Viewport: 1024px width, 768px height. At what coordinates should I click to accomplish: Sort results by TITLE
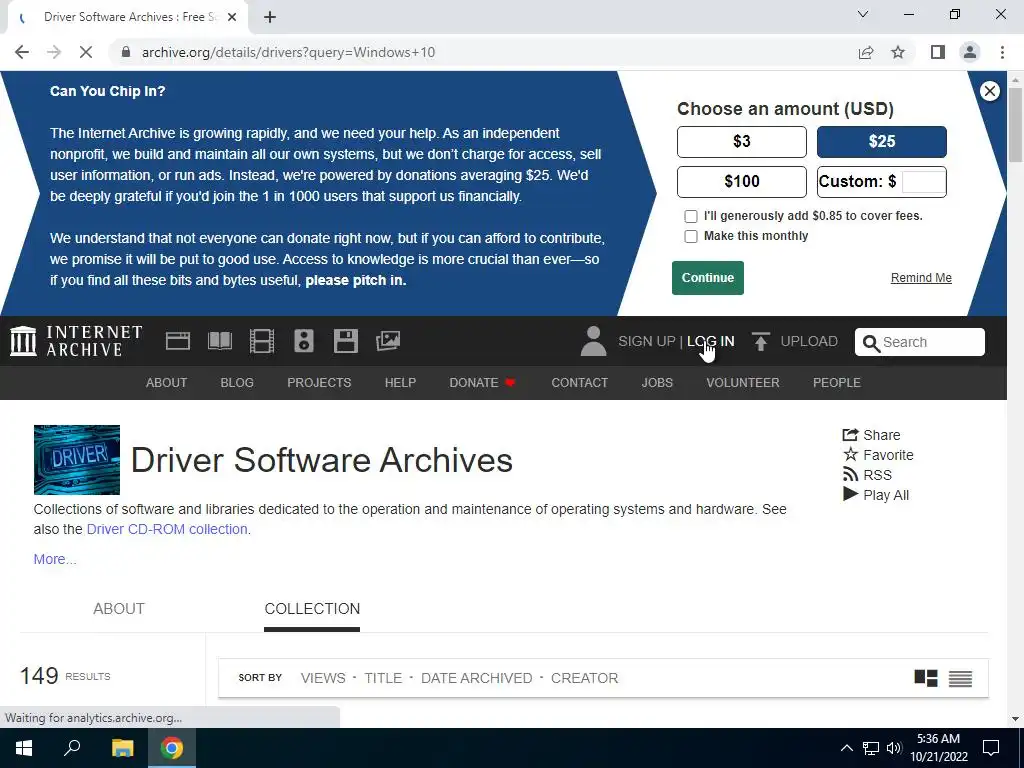(x=383, y=679)
